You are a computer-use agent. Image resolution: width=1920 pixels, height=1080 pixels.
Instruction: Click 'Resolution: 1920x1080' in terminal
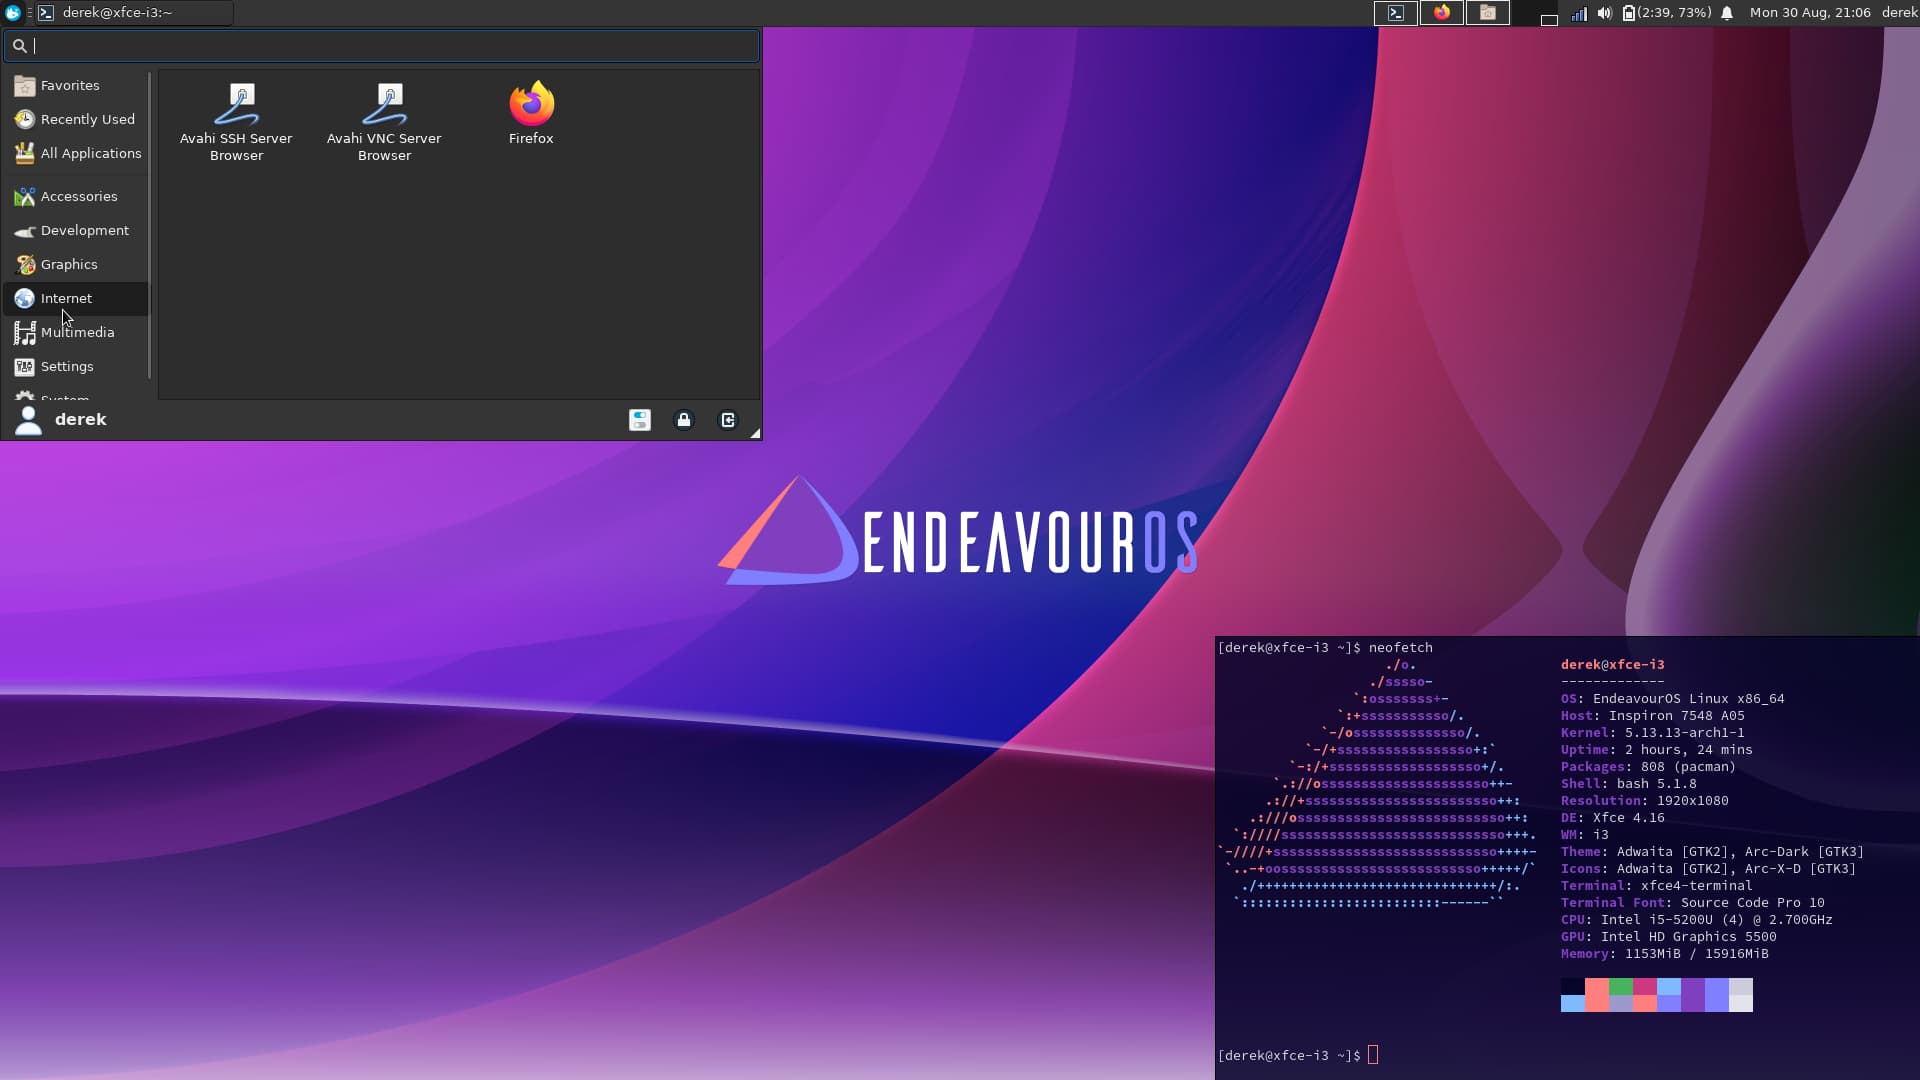1644,801
